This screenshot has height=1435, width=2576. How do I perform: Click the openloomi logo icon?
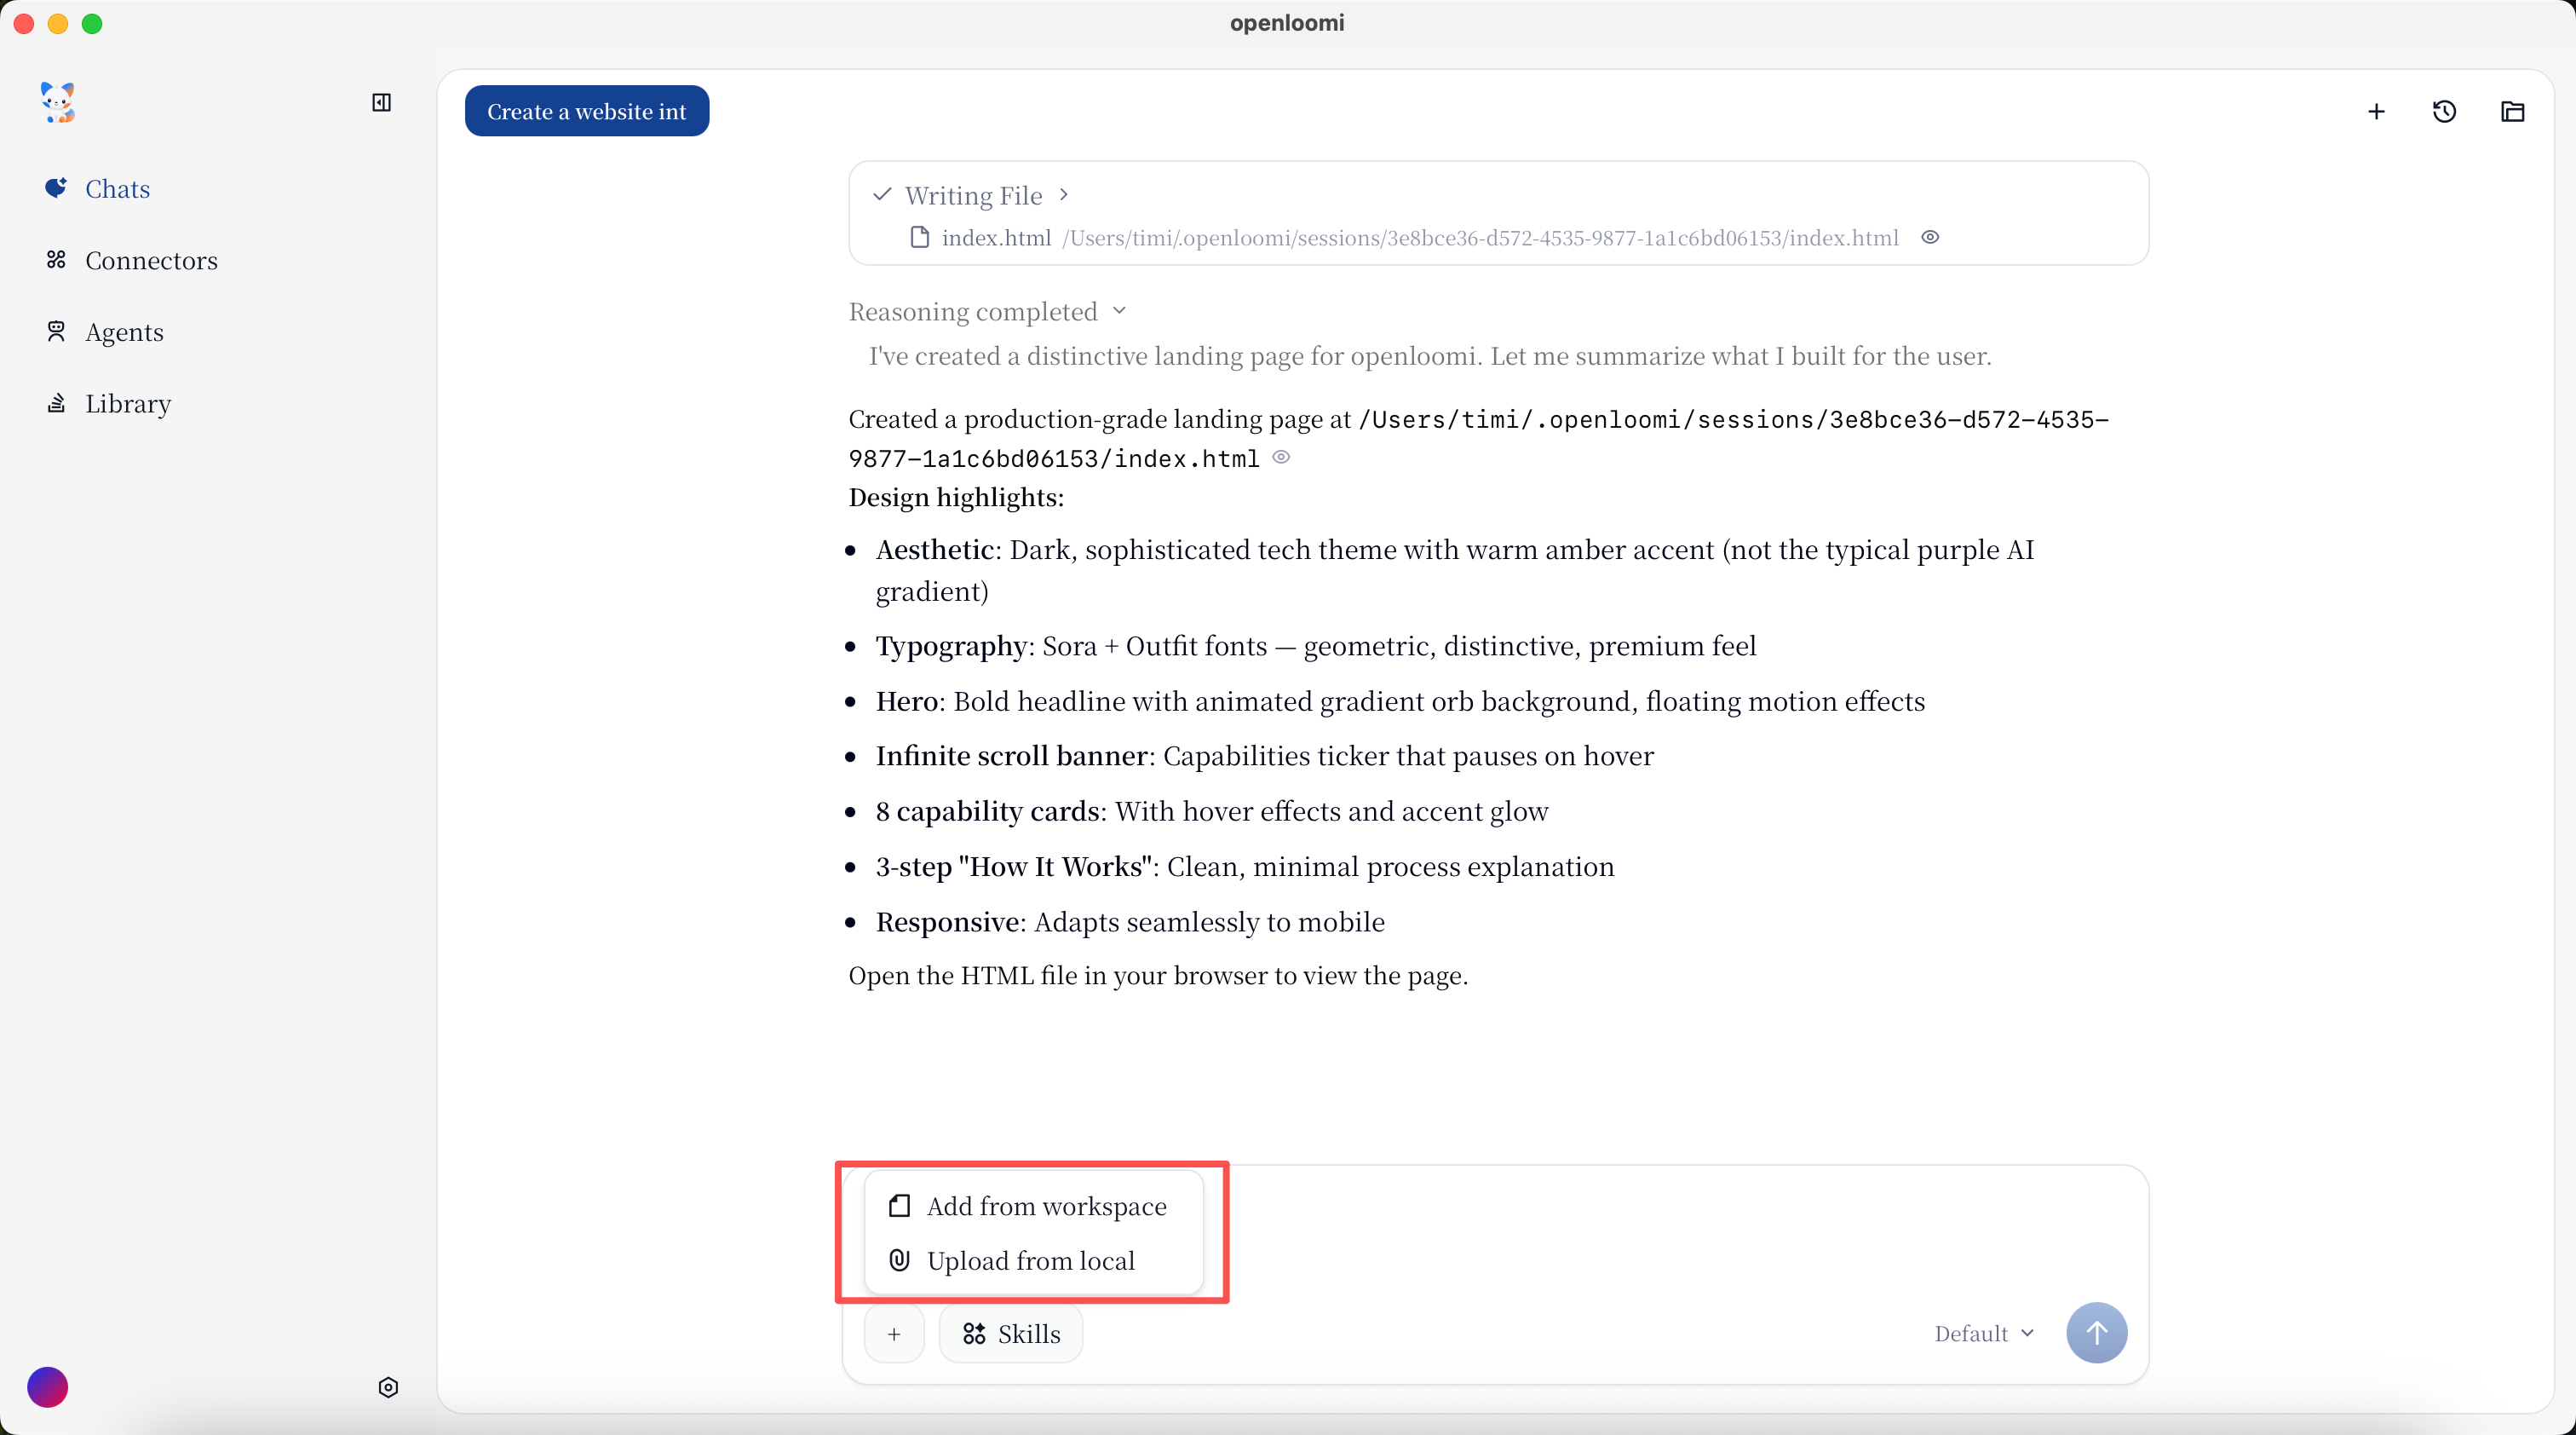pos(58,102)
